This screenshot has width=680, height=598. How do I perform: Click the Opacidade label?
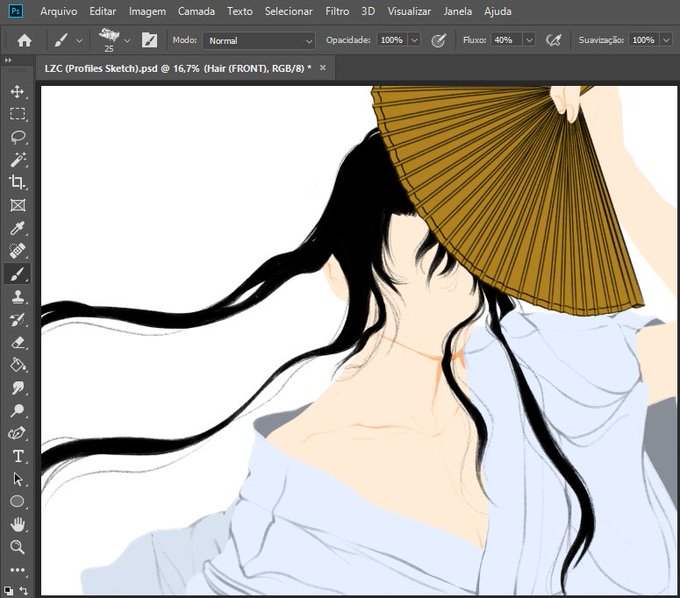[x=348, y=40]
